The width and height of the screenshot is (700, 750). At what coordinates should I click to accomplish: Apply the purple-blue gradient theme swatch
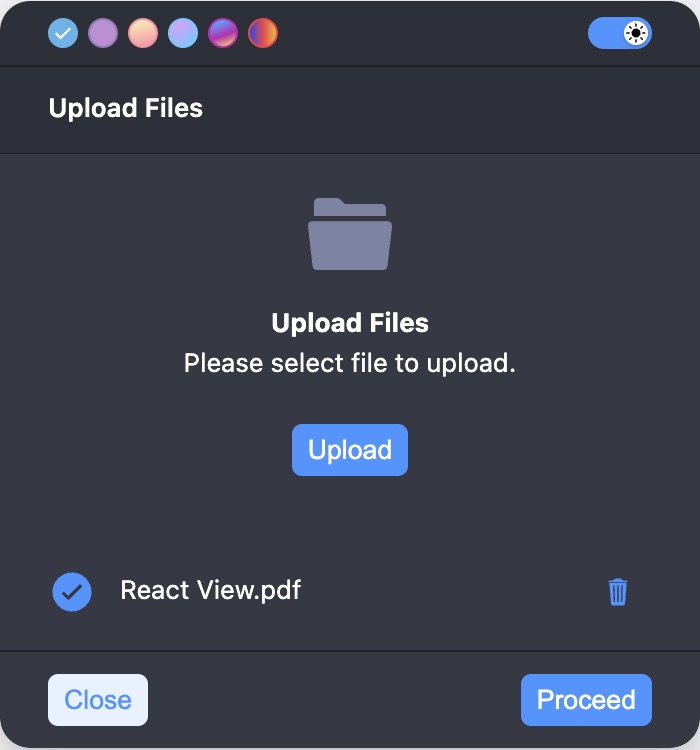pos(223,33)
